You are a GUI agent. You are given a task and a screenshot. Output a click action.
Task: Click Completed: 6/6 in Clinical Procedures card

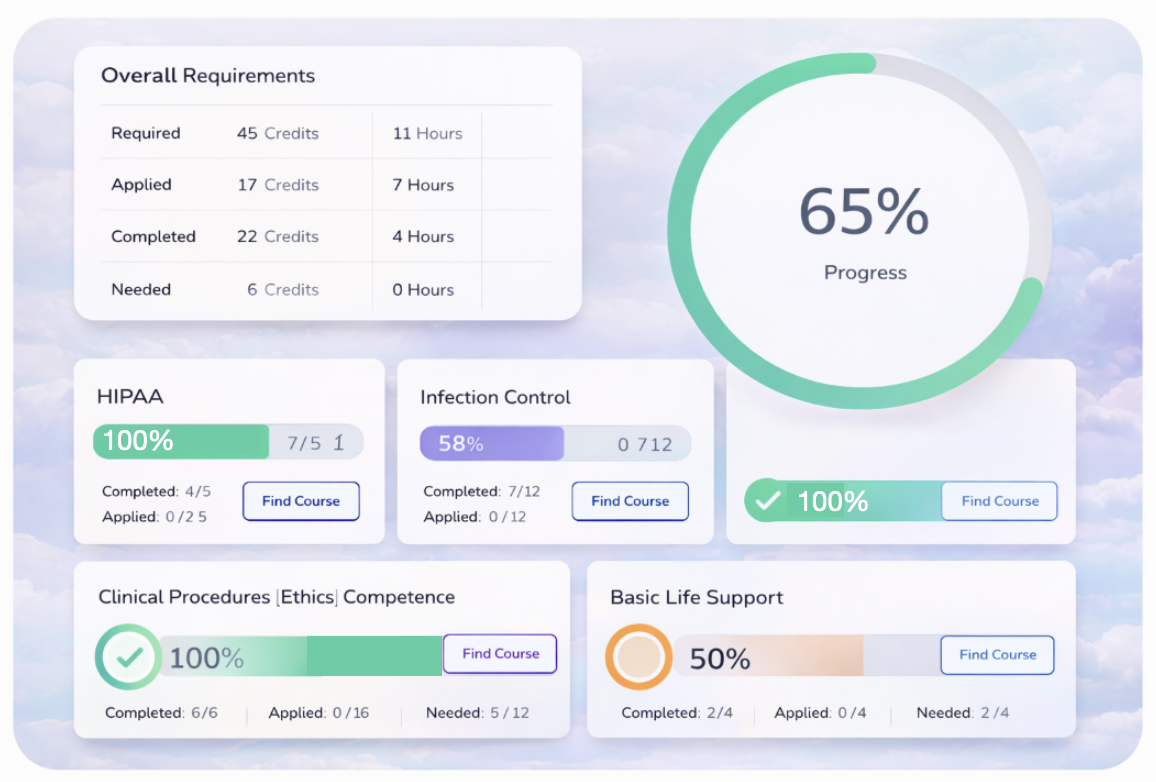coord(161,713)
